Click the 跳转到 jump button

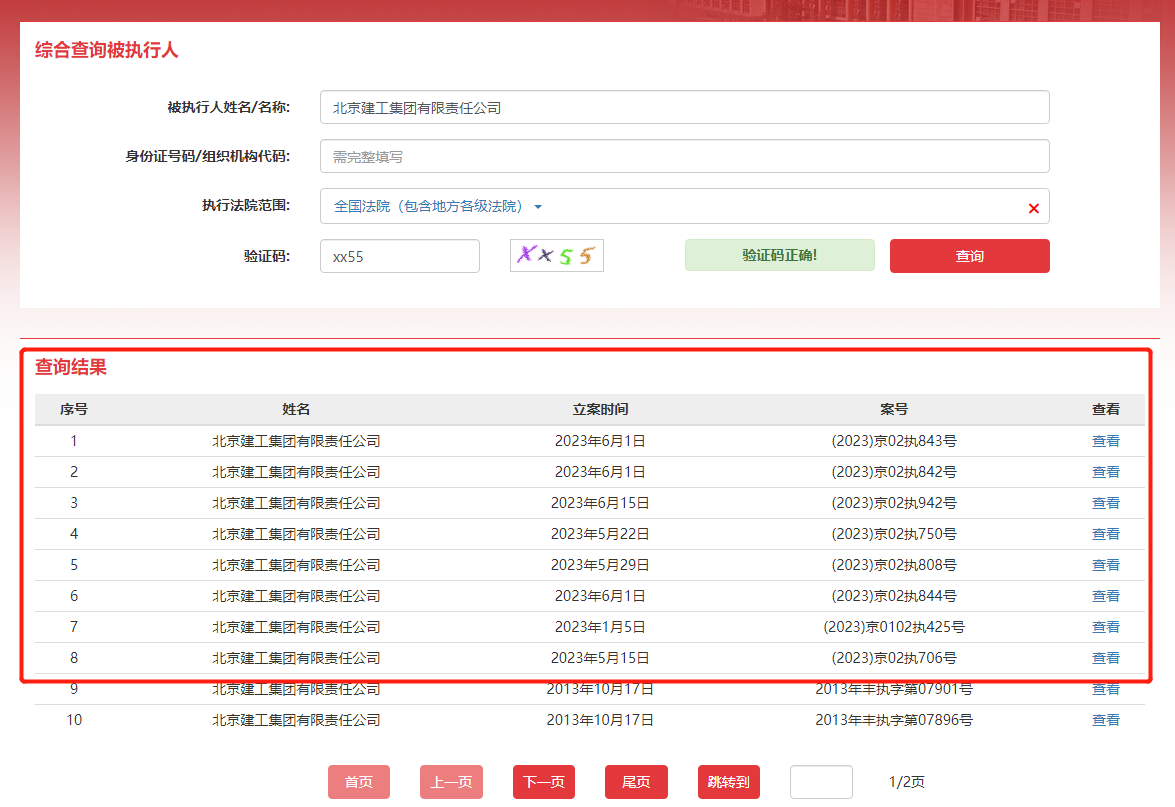pyautogui.click(x=728, y=782)
